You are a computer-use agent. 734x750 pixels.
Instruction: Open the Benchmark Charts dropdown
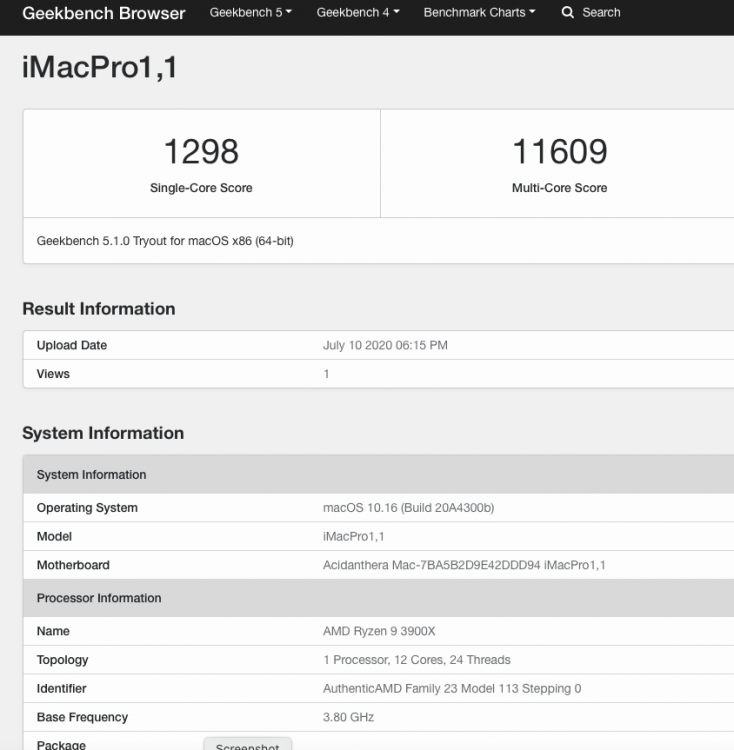[x=479, y=12]
